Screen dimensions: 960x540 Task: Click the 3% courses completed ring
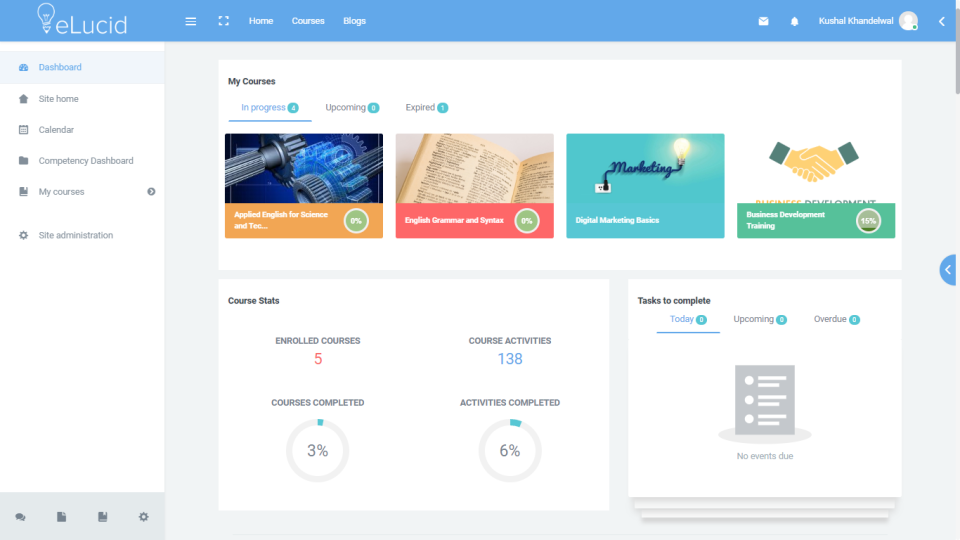click(x=318, y=451)
